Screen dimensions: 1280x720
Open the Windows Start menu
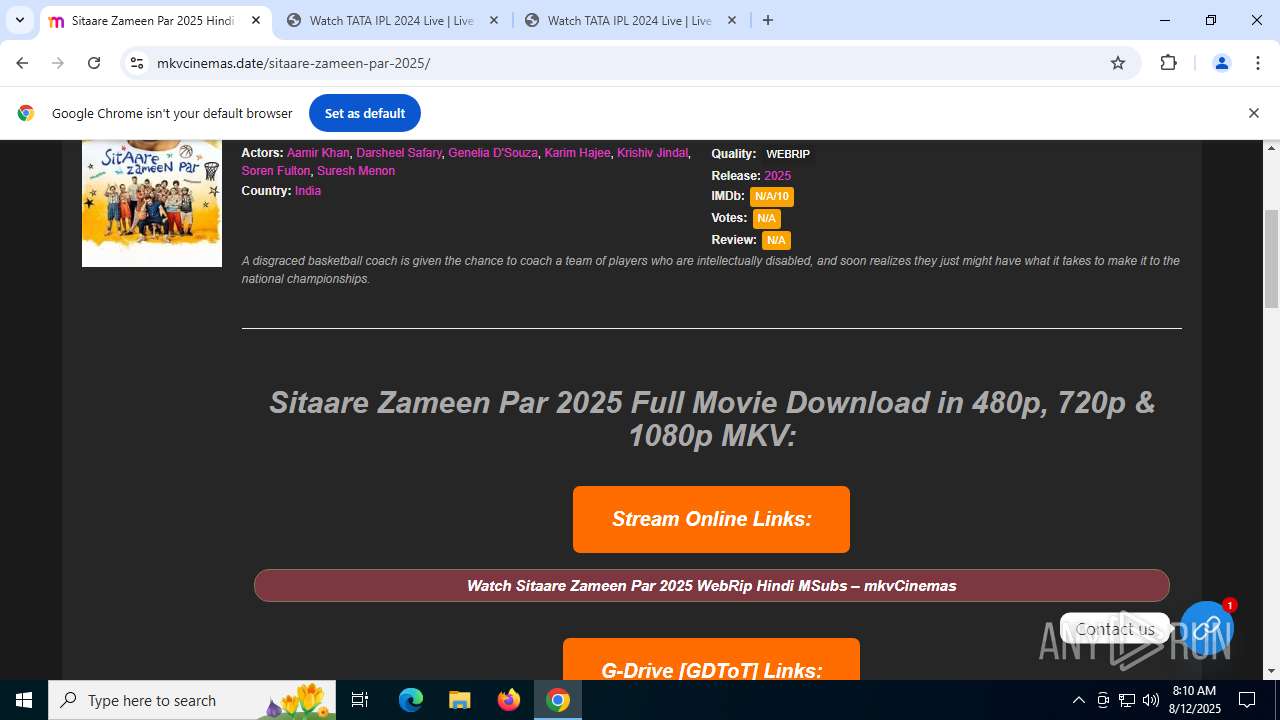coord(24,700)
